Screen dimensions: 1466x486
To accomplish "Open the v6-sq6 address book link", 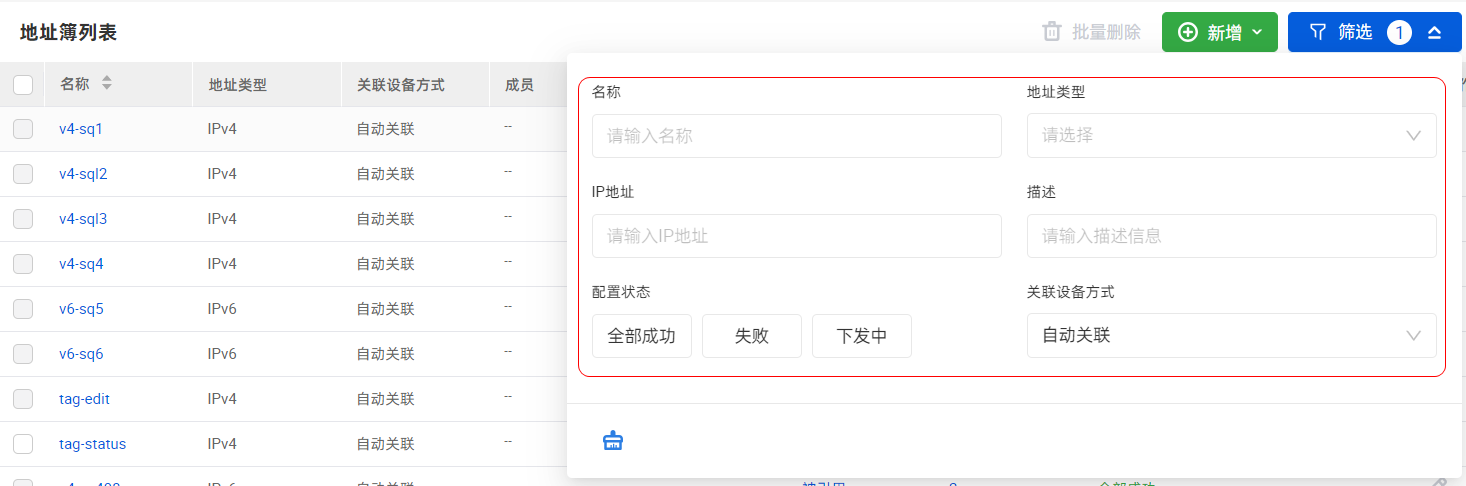I will coord(81,354).
